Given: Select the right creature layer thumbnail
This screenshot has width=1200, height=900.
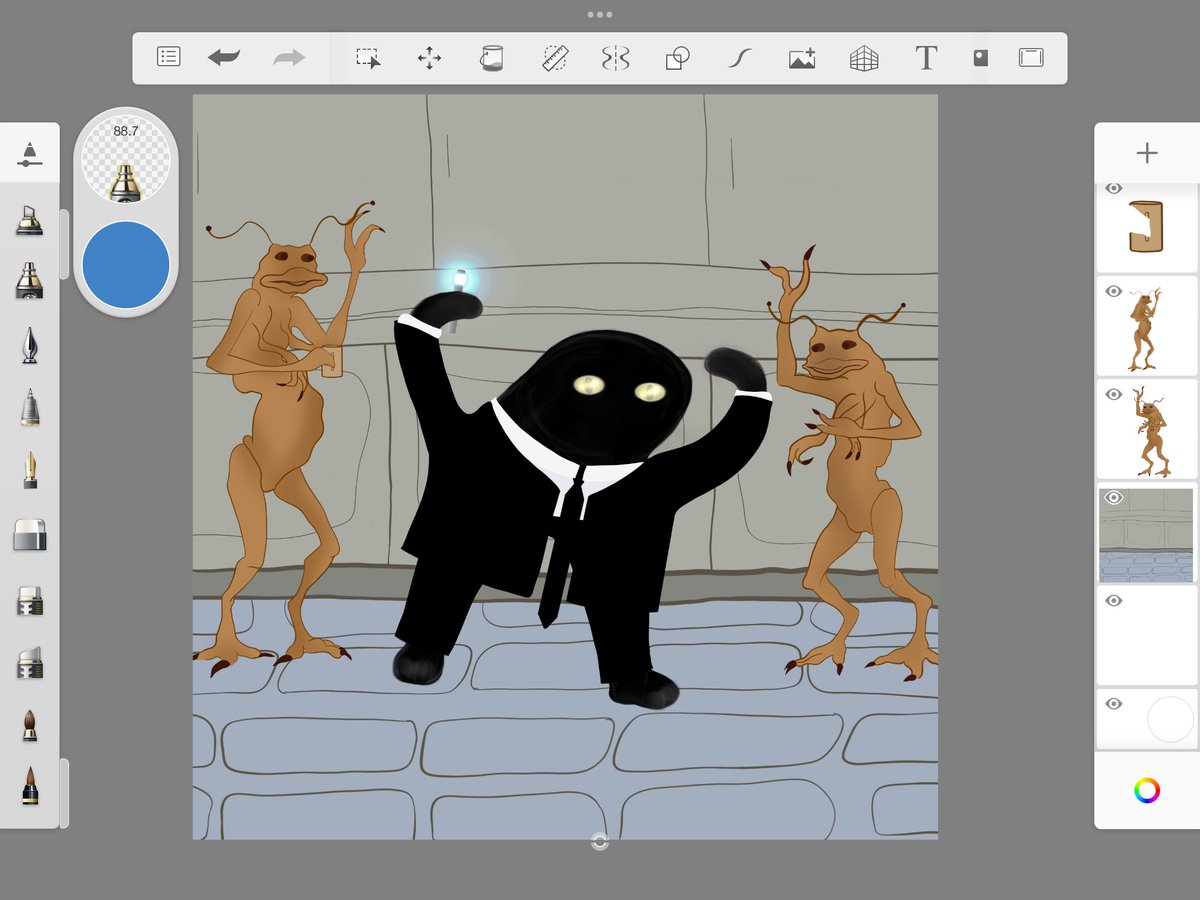Looking at the screenshot, I should pos(1147,429).
